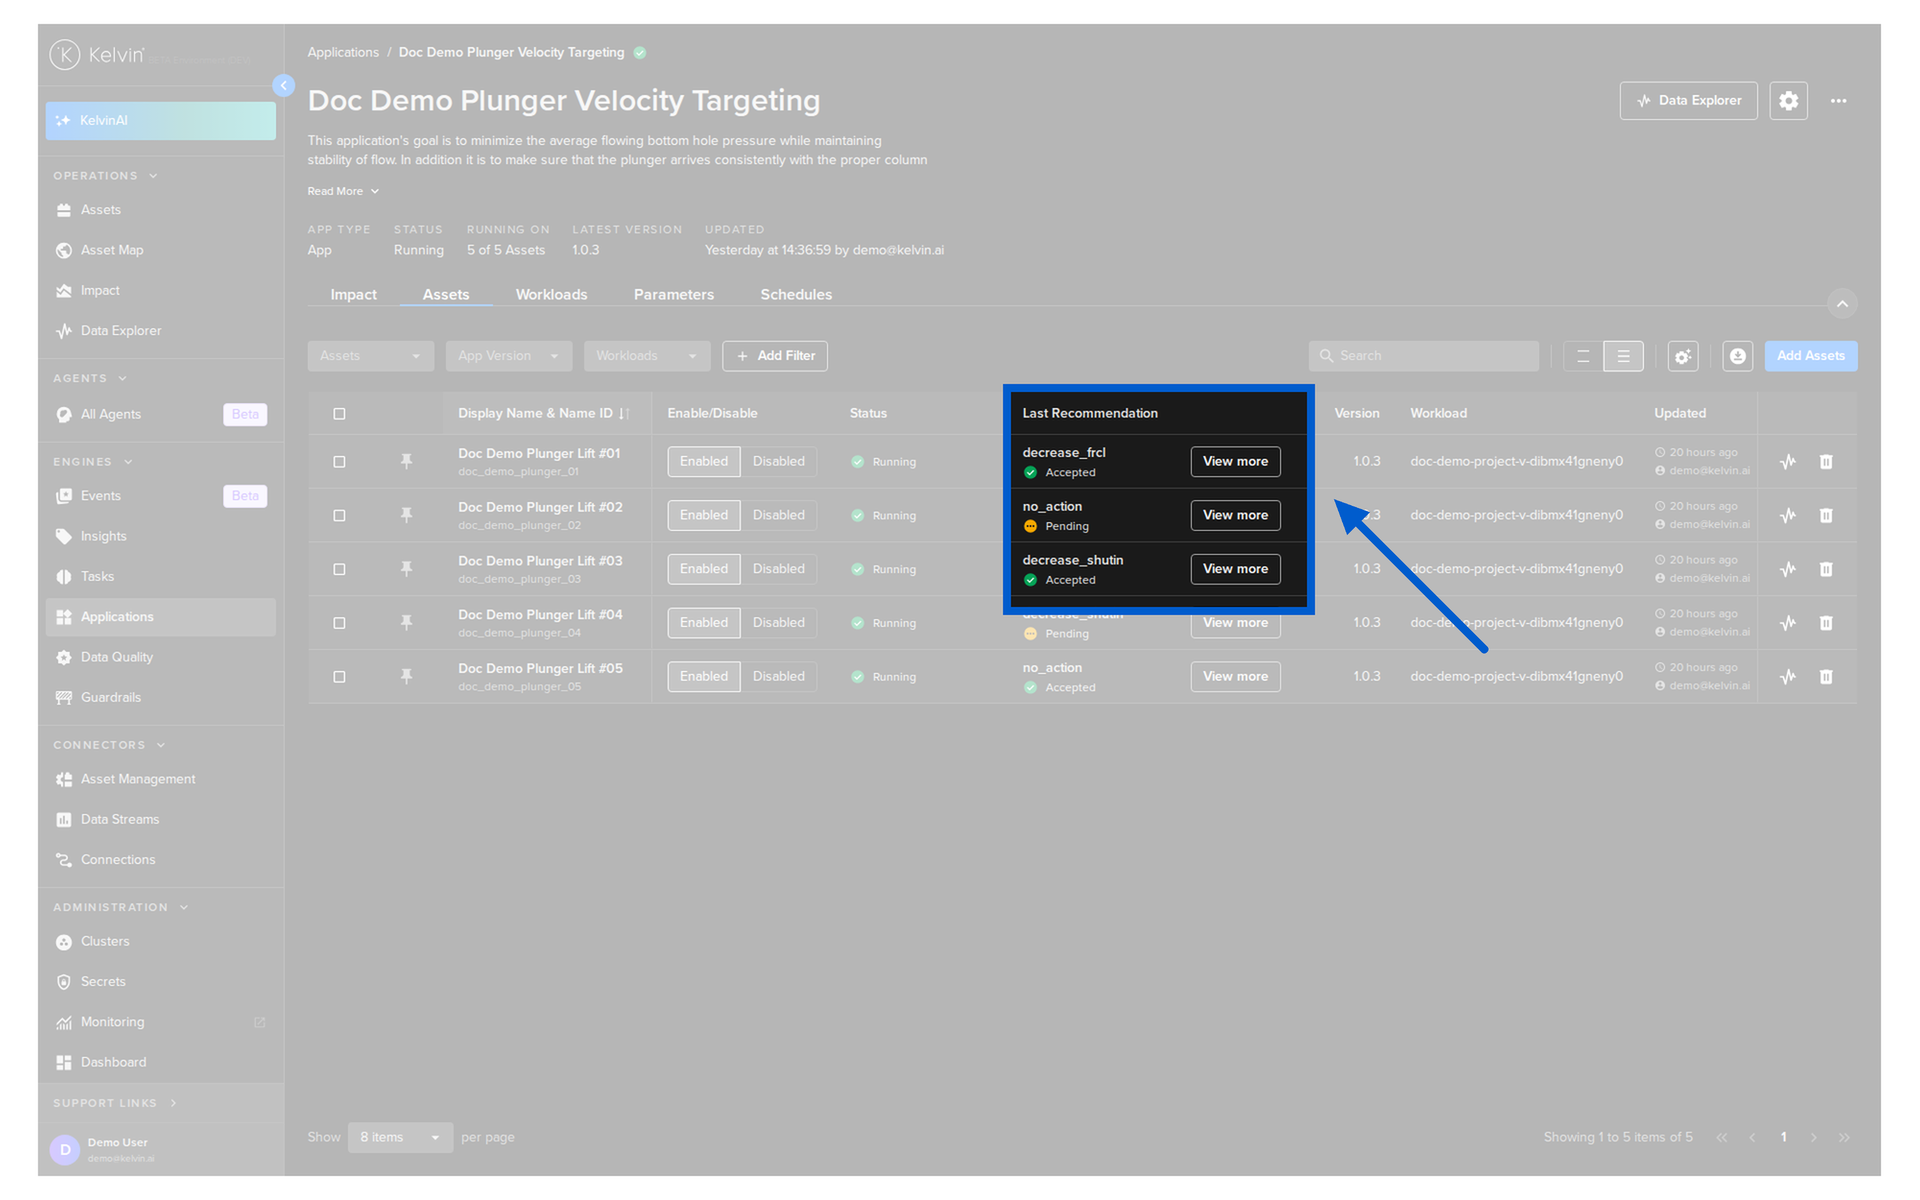The height and width of the screenshot is (1200, 1920).
Task: Open Insights in the sidebar
Action: coord(160,537)
